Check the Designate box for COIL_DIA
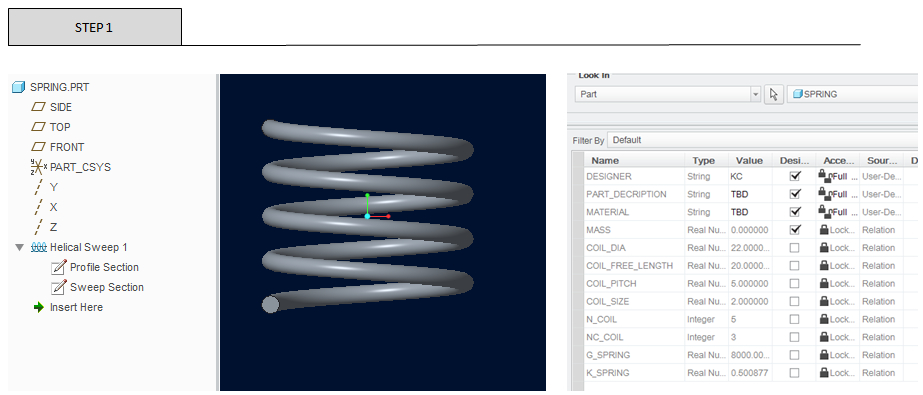 click(x=795, y=248)
